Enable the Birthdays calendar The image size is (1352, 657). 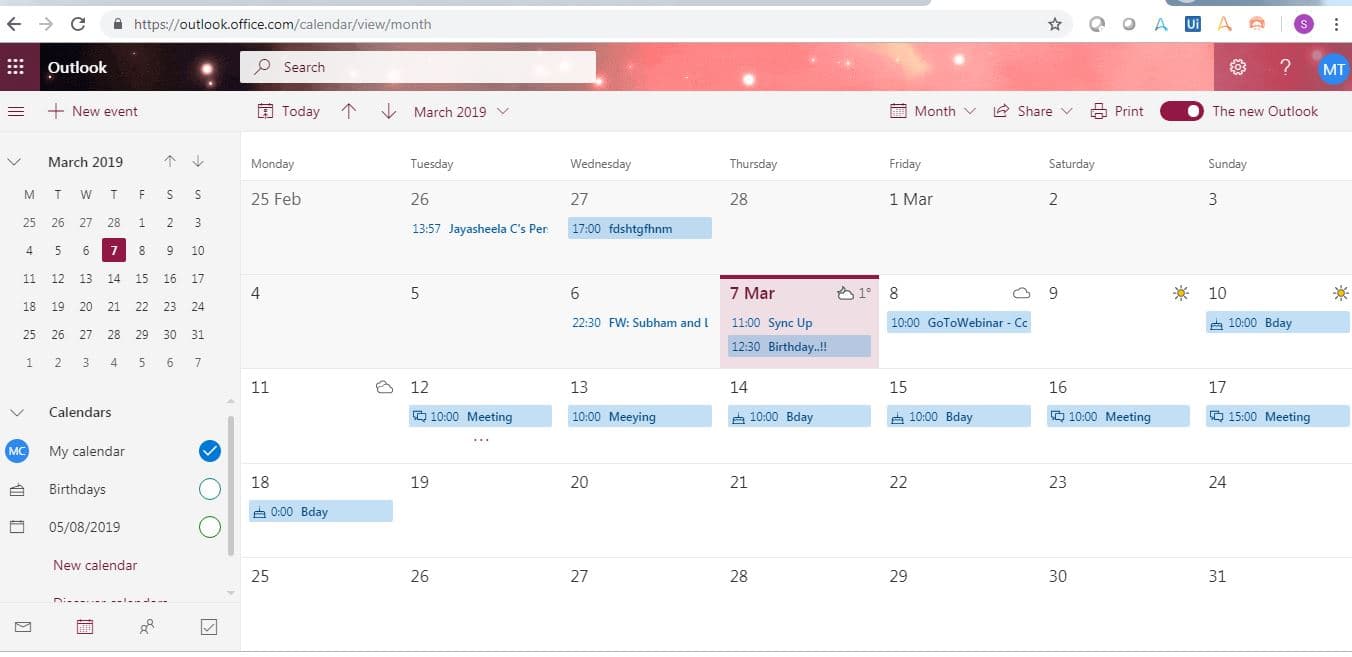209,489
